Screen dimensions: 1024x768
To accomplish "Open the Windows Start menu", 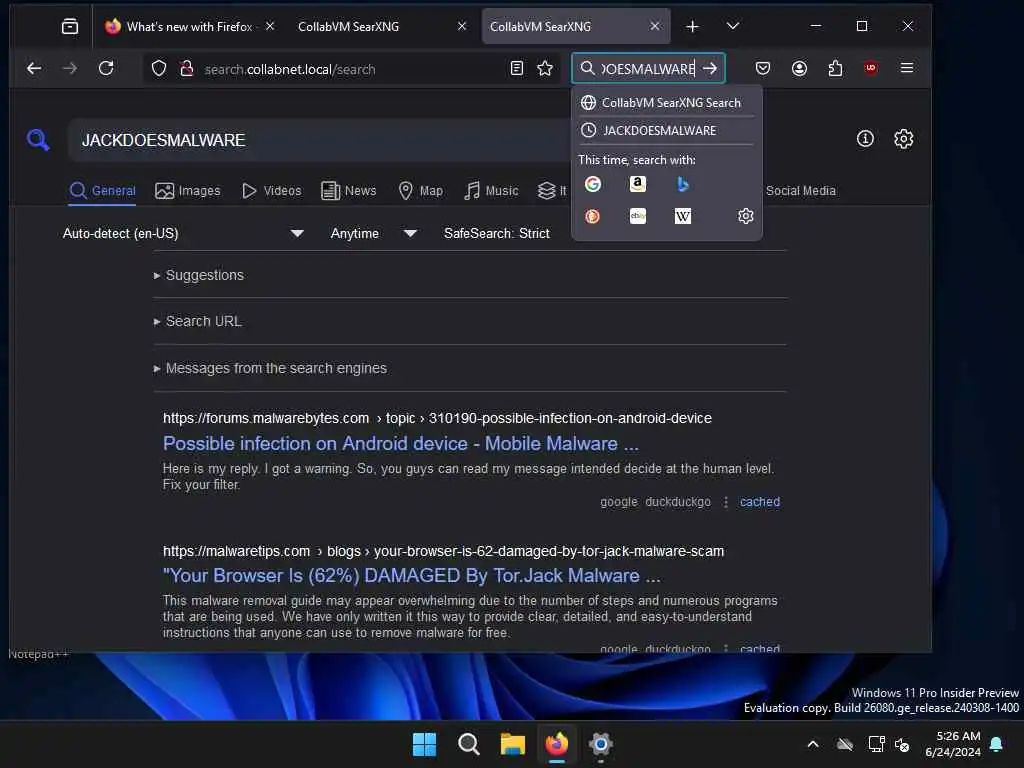I will click(424, 744).
